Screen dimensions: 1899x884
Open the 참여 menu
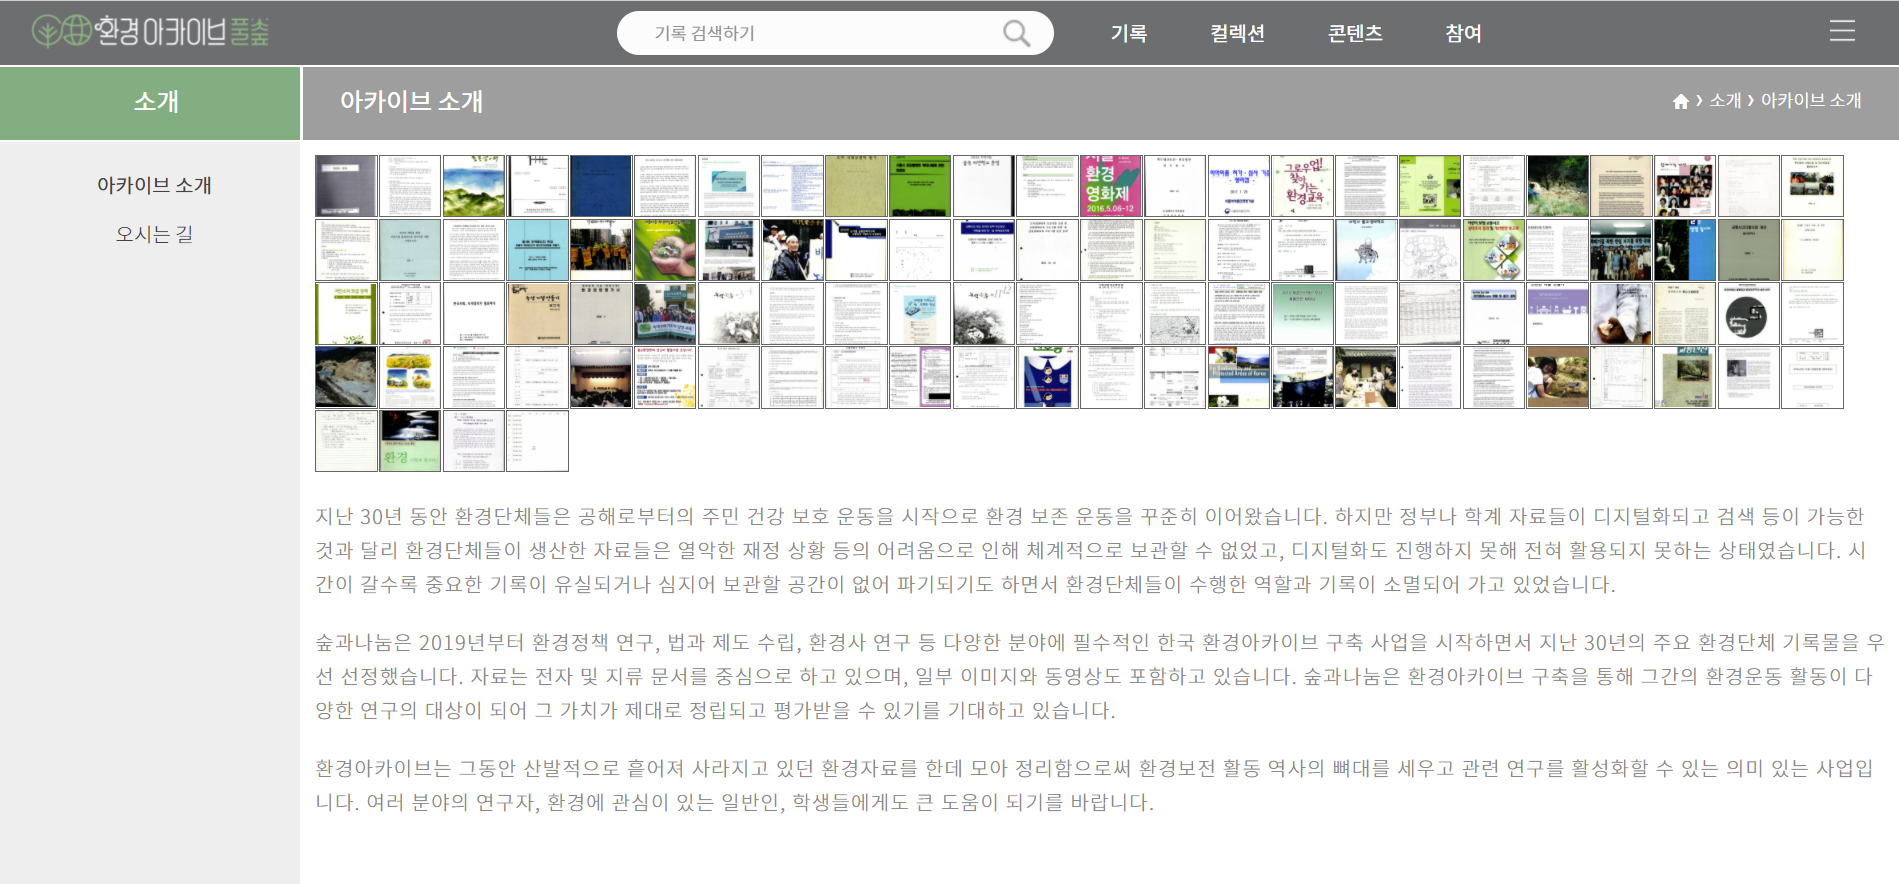tap(1463, 33)
